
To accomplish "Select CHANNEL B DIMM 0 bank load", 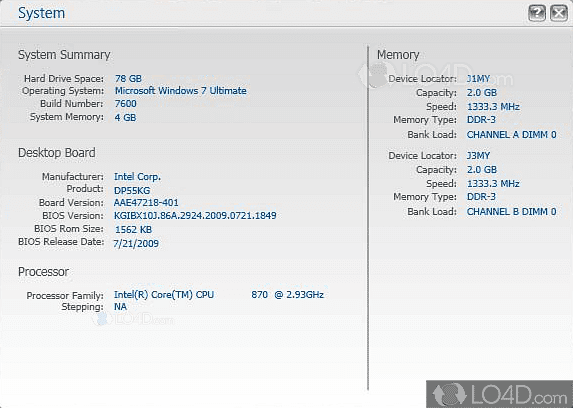I will 512,211.
